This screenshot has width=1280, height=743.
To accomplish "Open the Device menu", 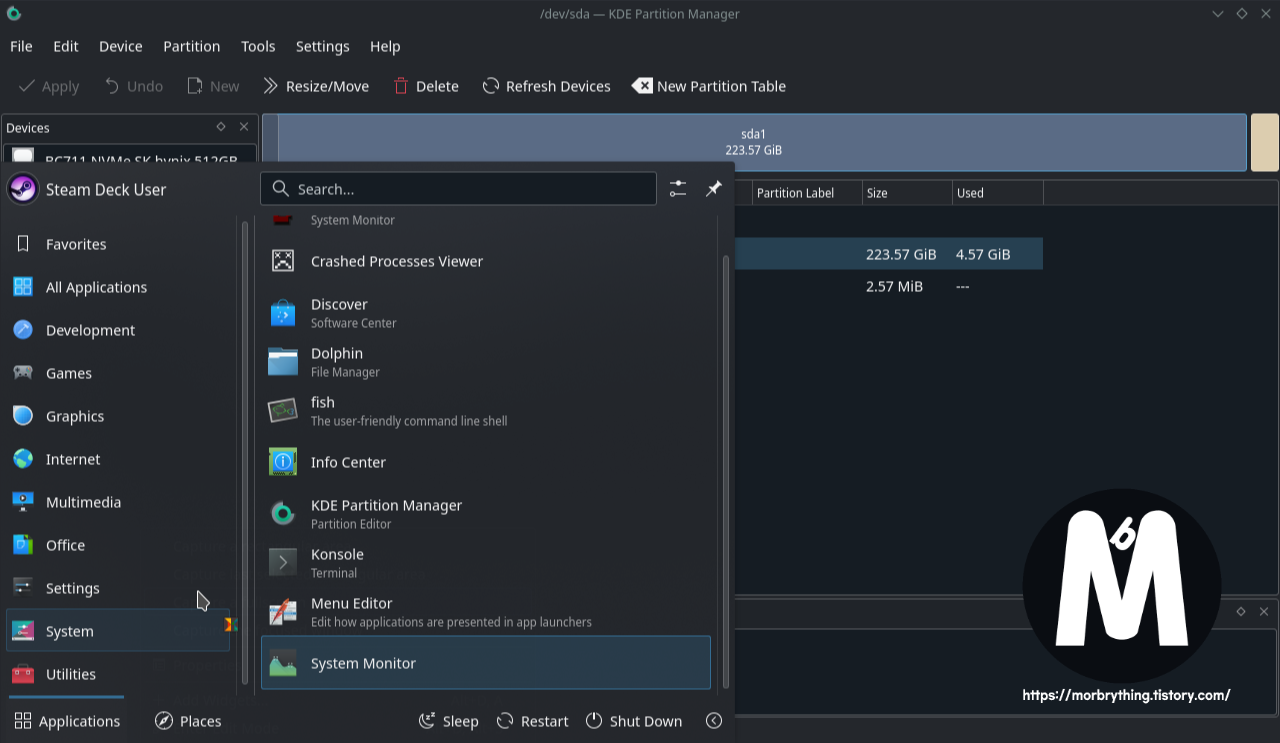I will pos(121,46).
